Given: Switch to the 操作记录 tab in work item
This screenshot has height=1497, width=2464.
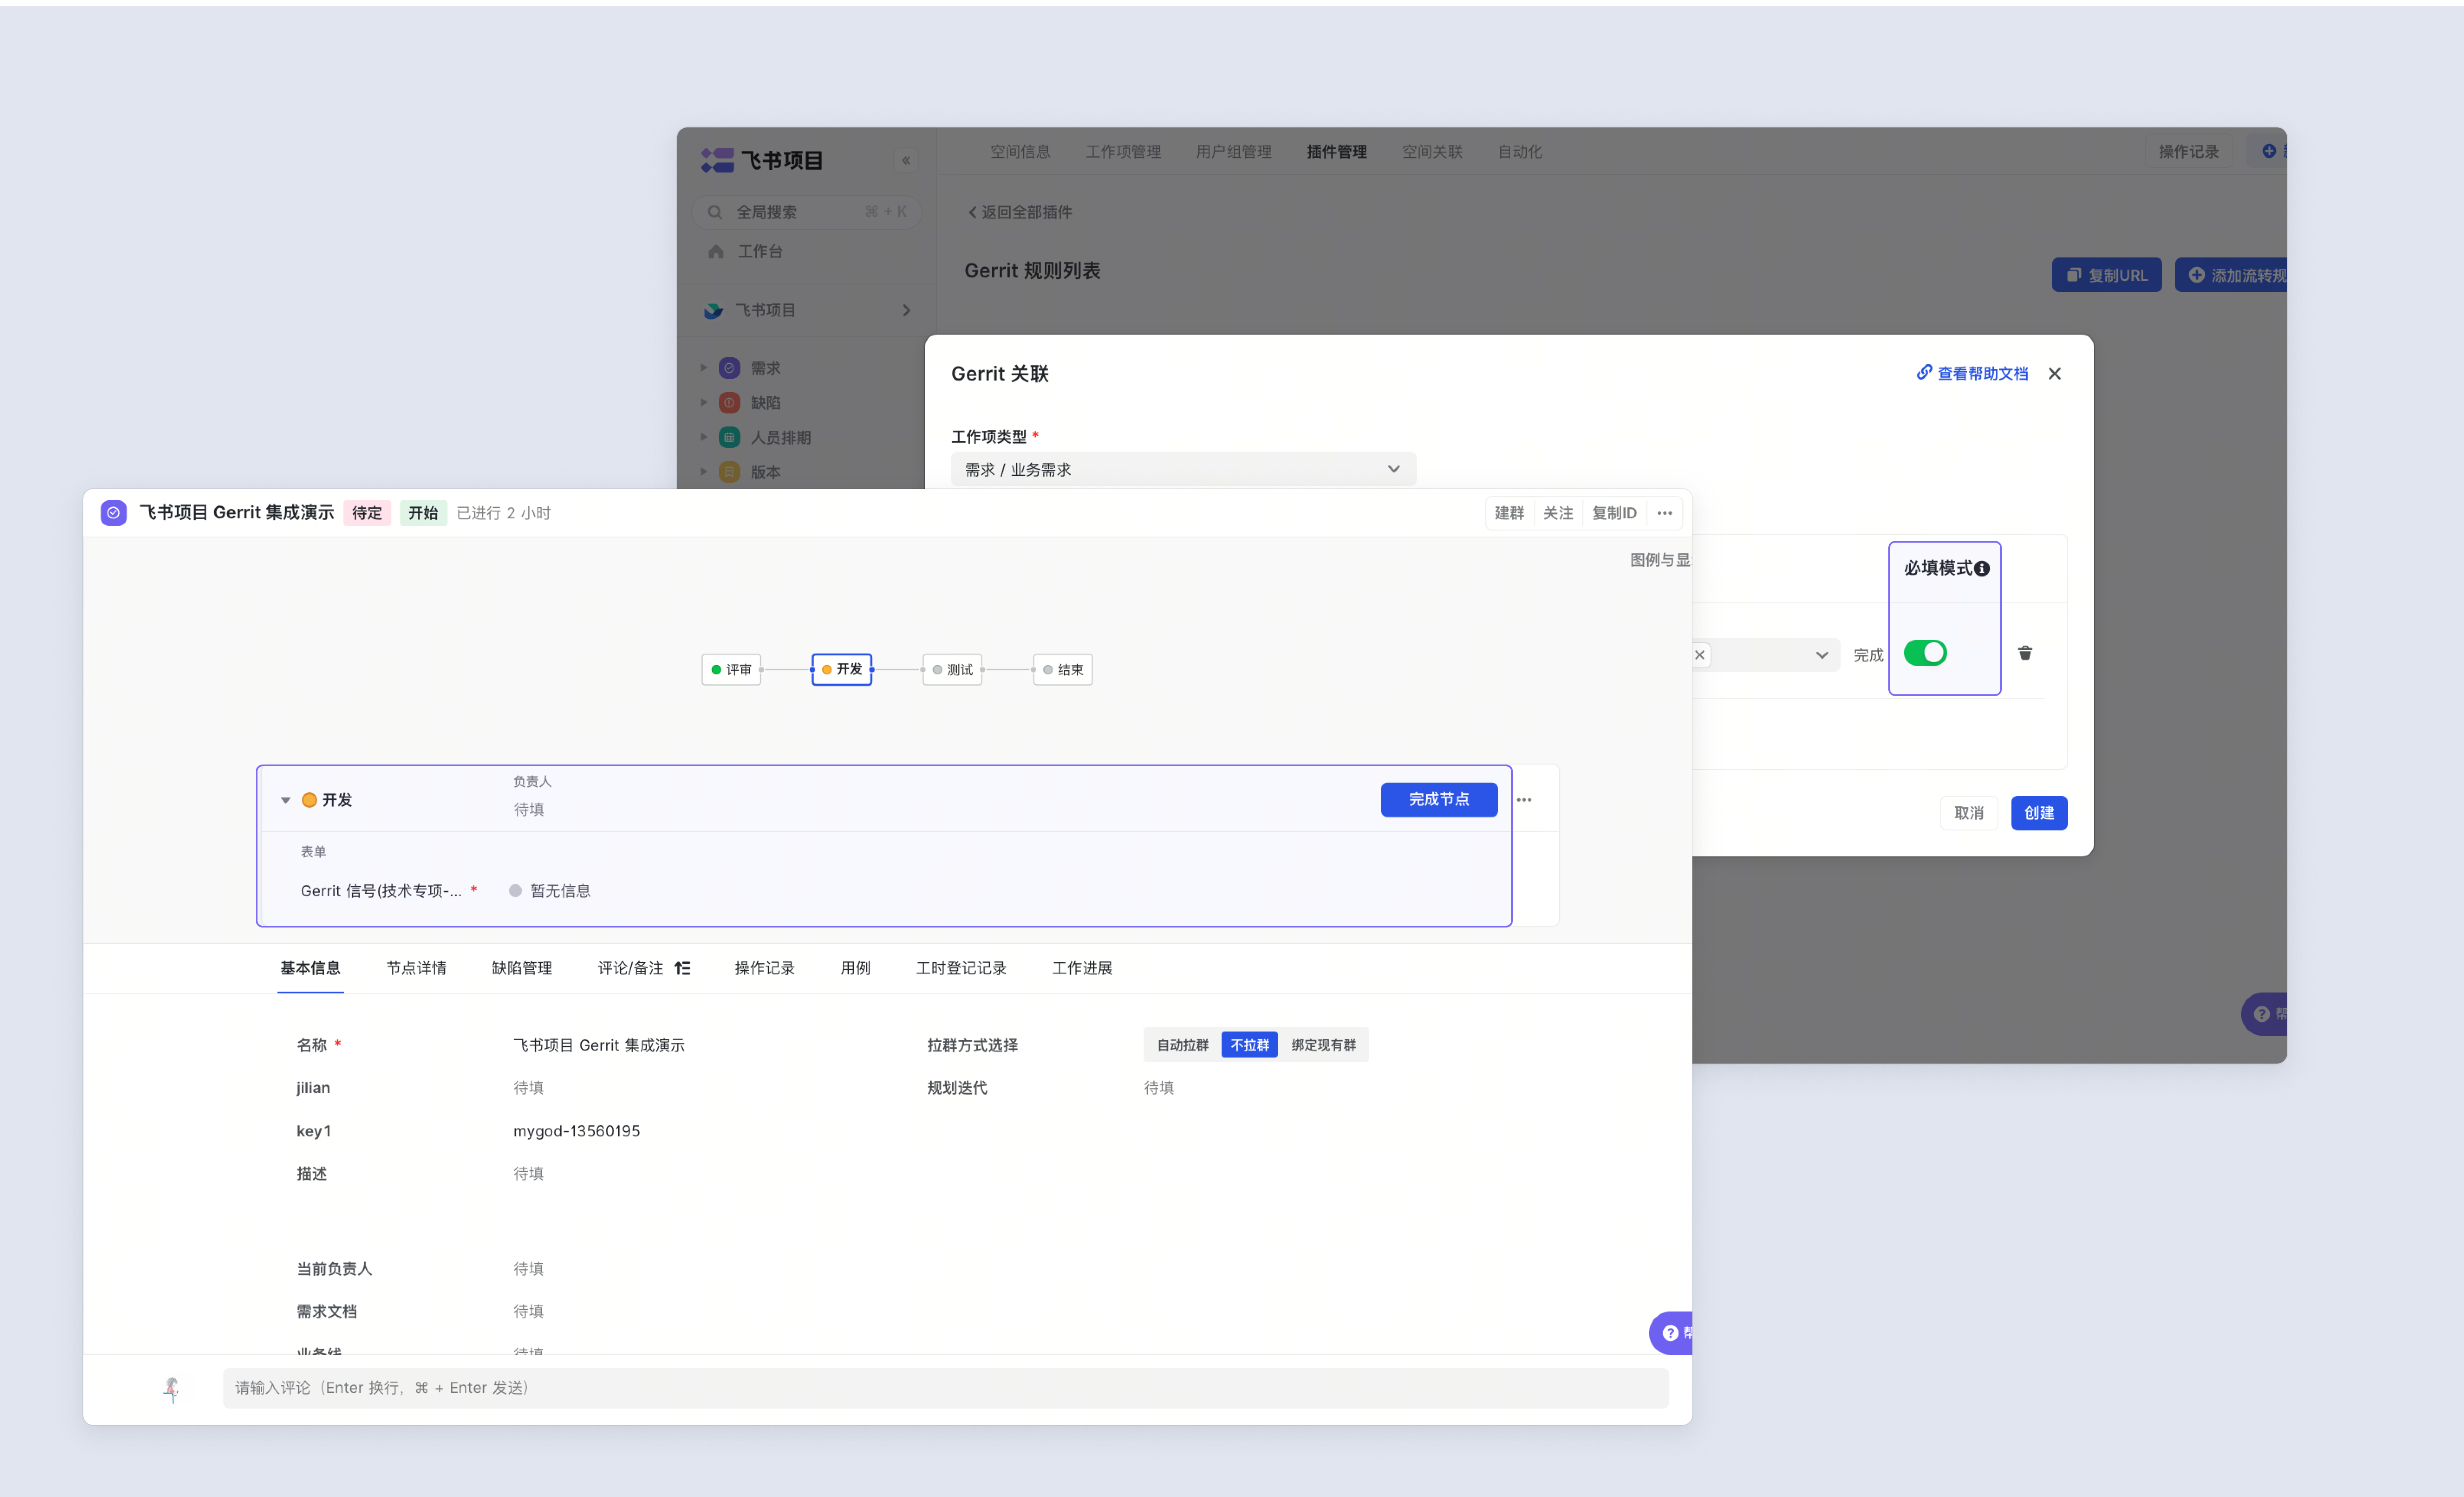Looking at the screenshot, I should (x=765, y=968).
